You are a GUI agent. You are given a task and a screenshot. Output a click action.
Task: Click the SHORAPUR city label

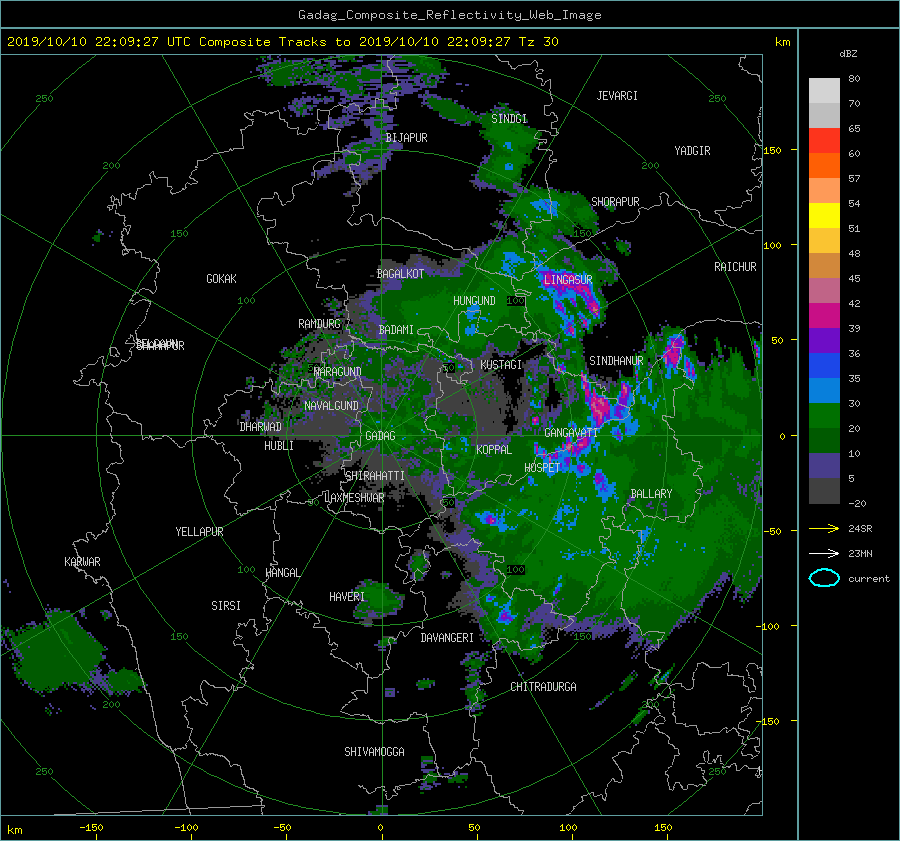point(615,202)
